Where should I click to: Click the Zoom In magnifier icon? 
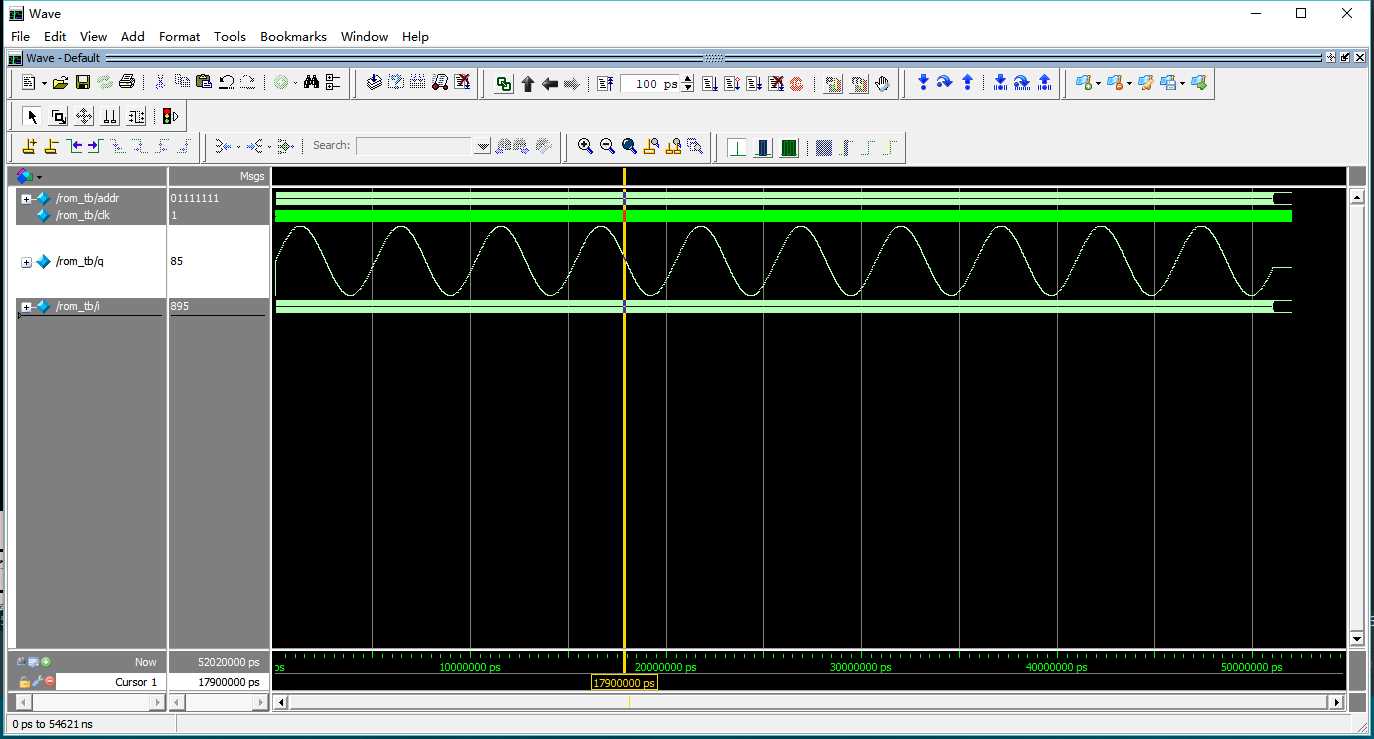pos(586,147)
